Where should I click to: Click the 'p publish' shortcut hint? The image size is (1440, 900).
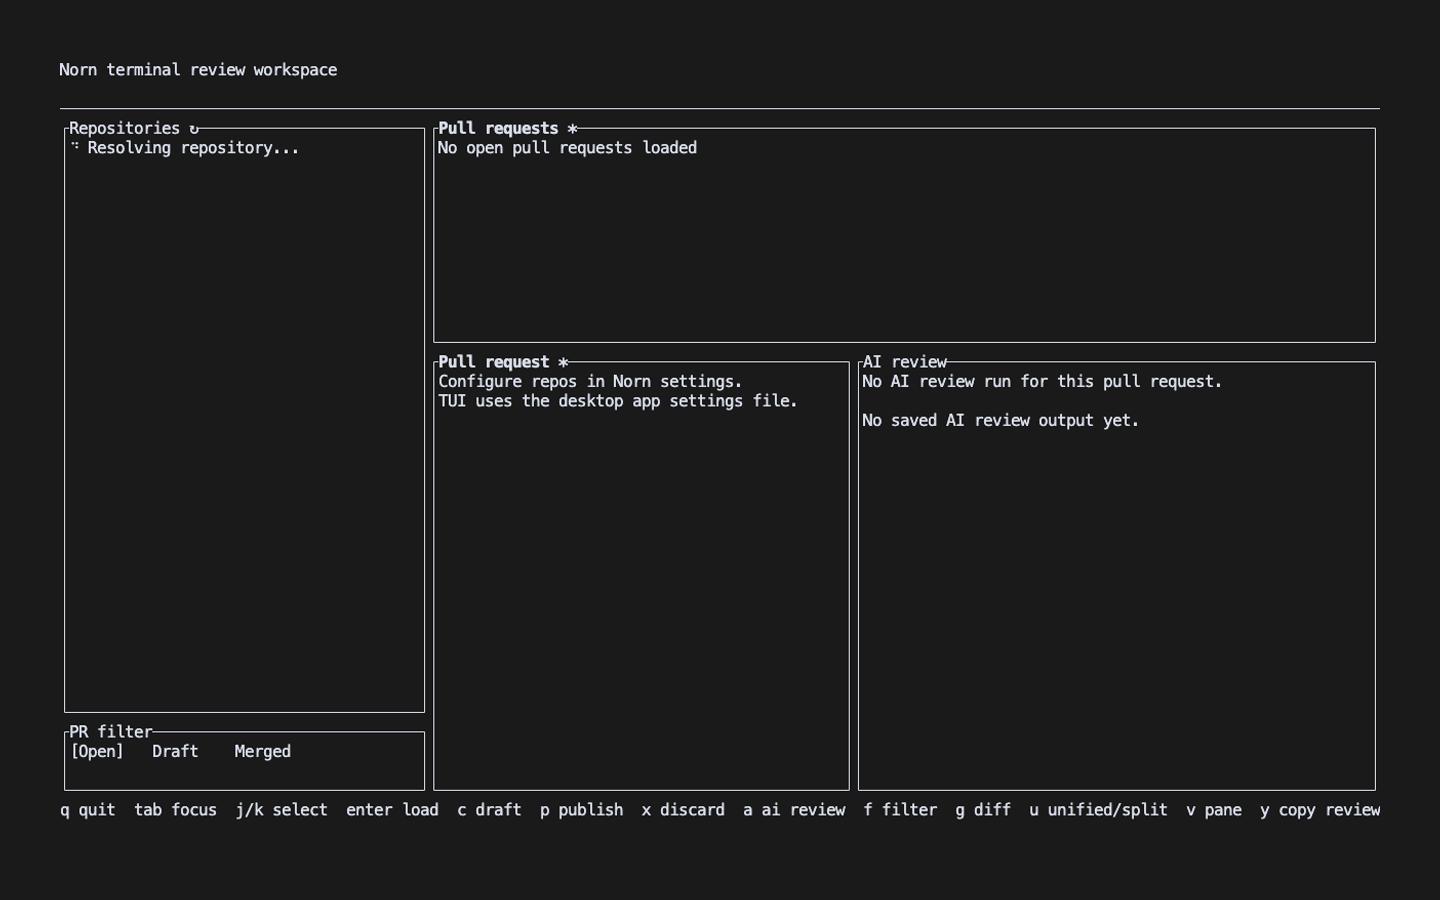(581, 810)
